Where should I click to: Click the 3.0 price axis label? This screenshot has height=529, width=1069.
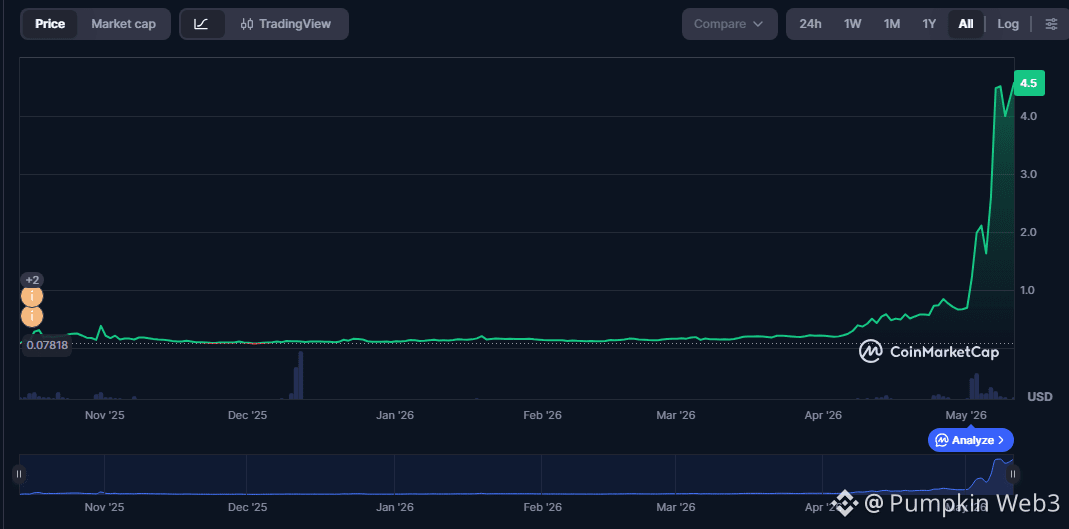(1029, 175)
